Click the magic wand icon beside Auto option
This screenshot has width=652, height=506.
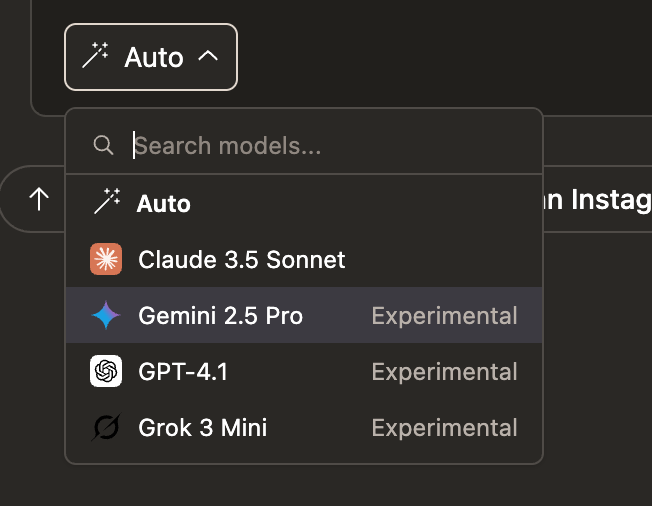click(106, 203)
